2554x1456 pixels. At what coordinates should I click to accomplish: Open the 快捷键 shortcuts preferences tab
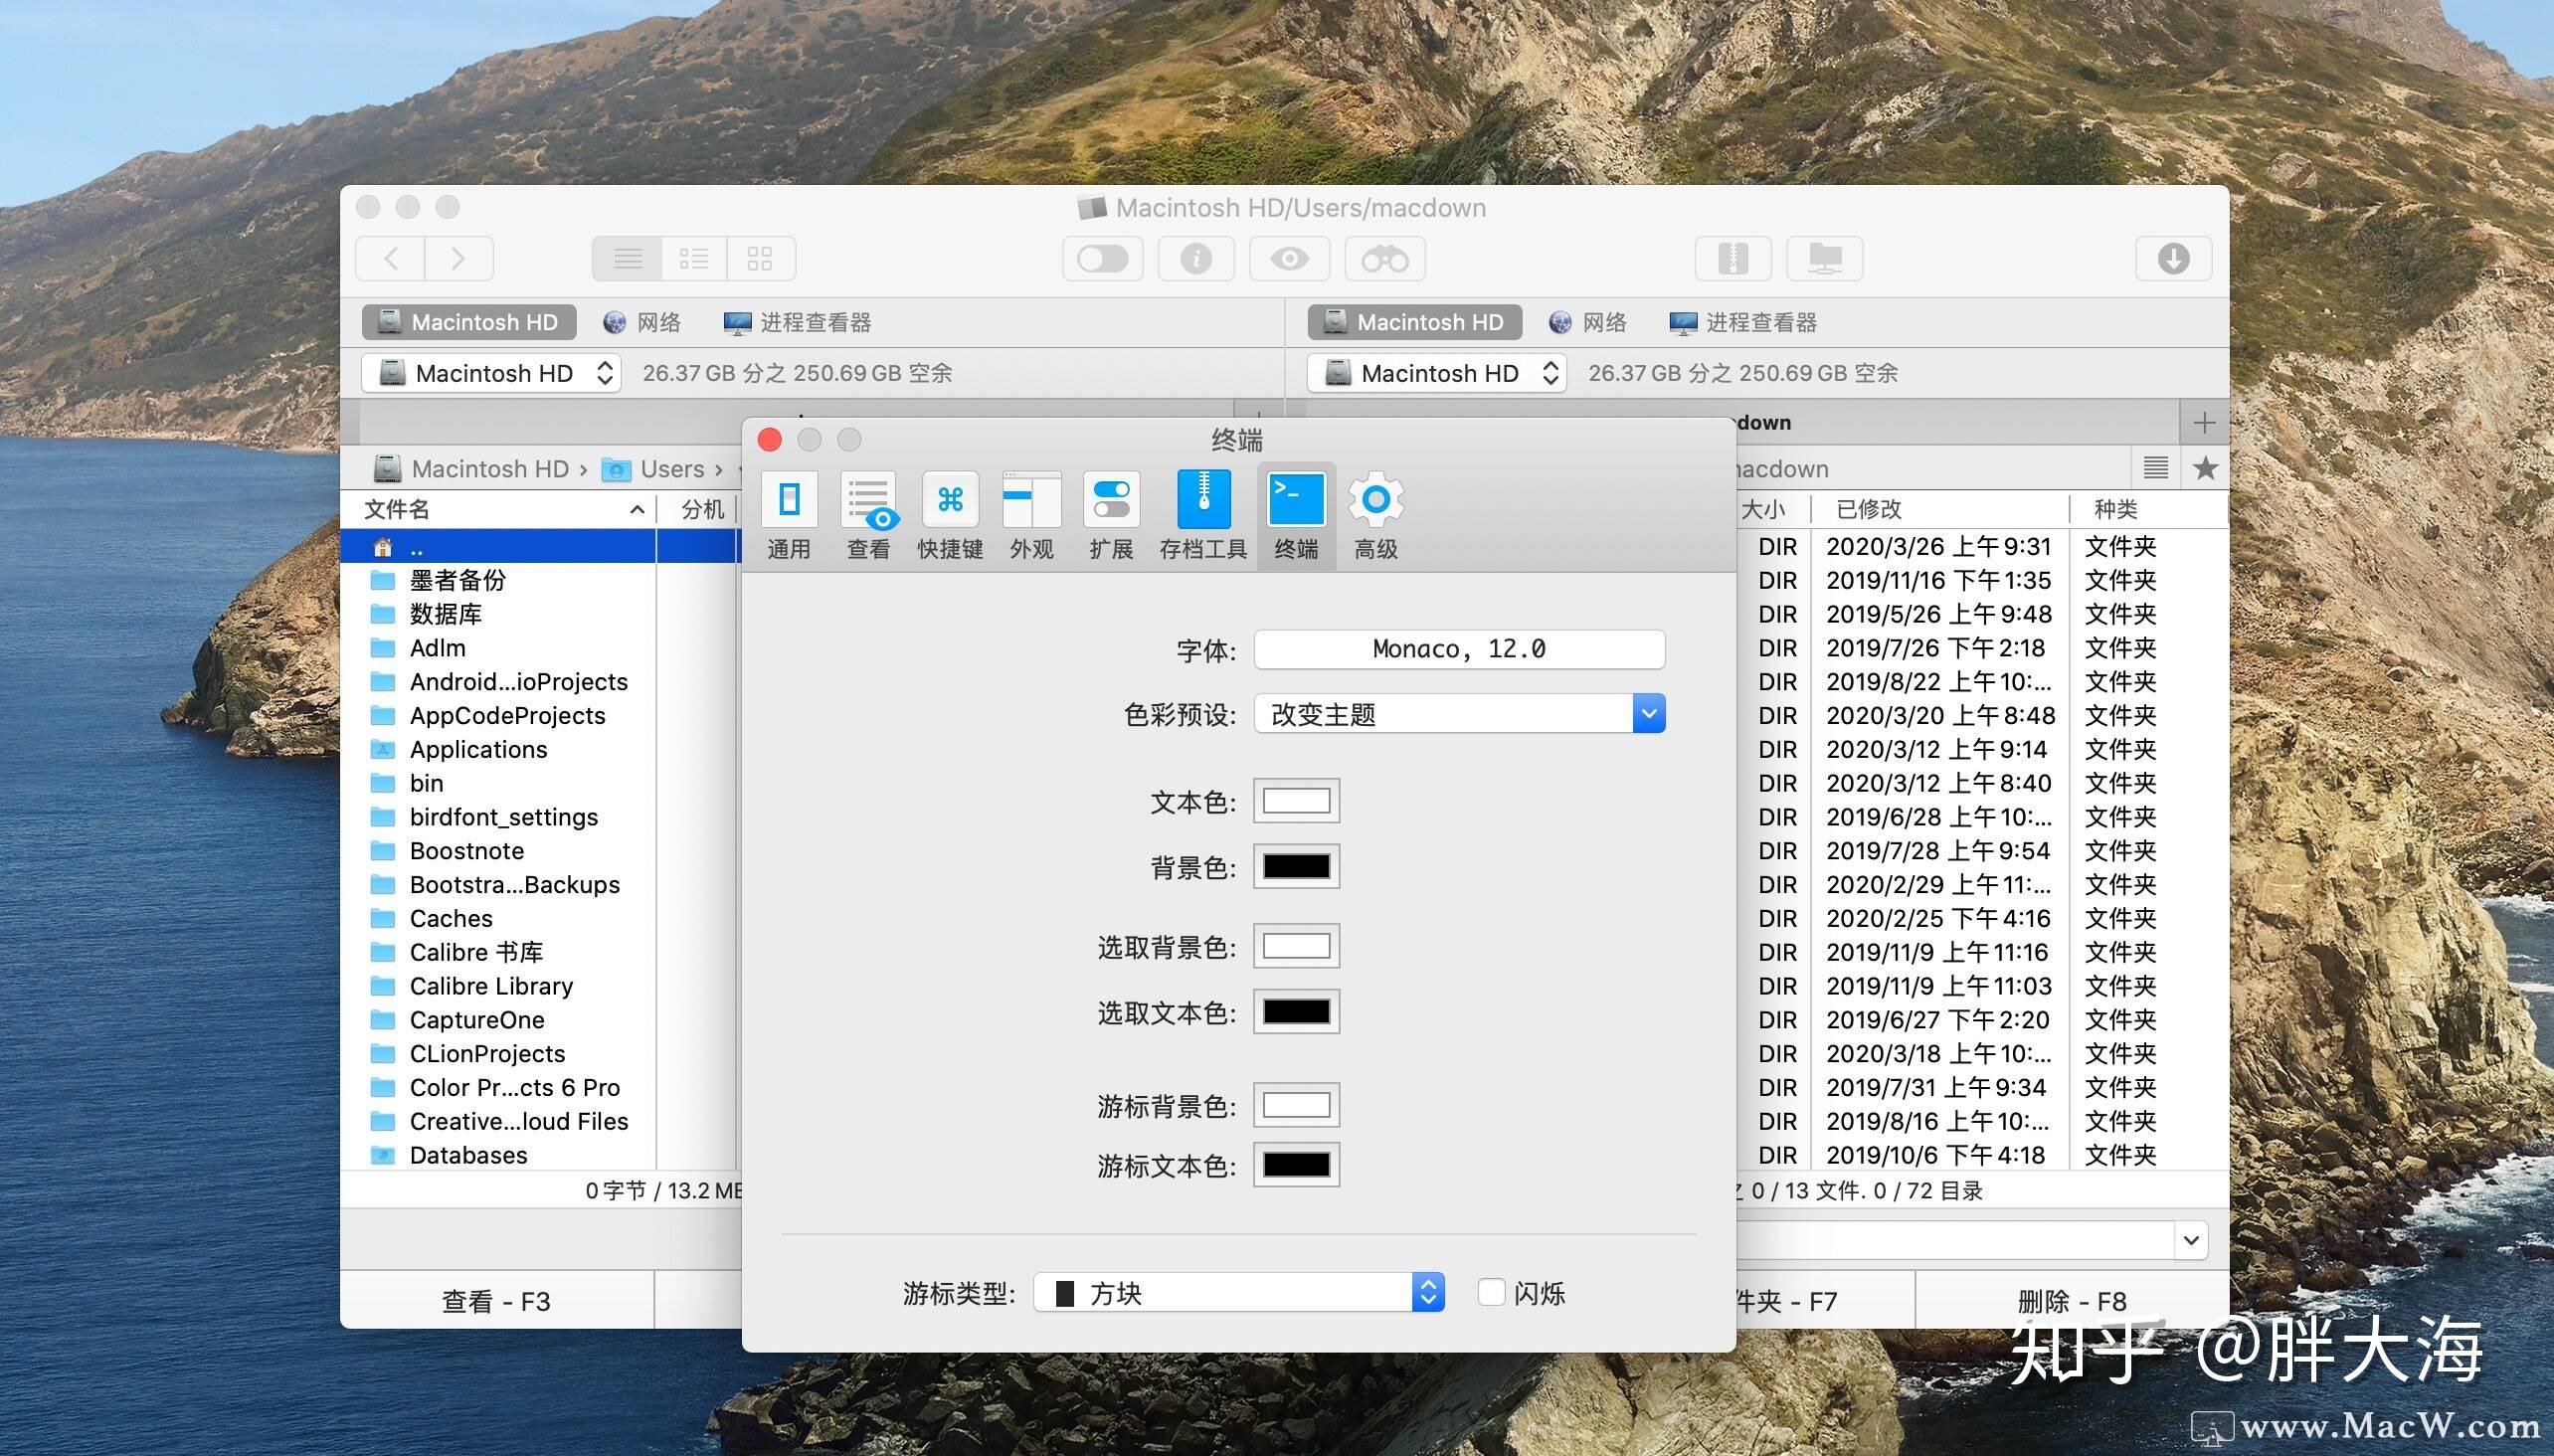tap(950, 515)
